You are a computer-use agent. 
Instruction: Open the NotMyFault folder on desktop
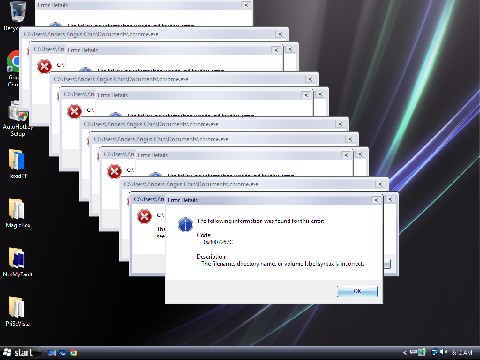pyautogui.click(x=17, y=262)
